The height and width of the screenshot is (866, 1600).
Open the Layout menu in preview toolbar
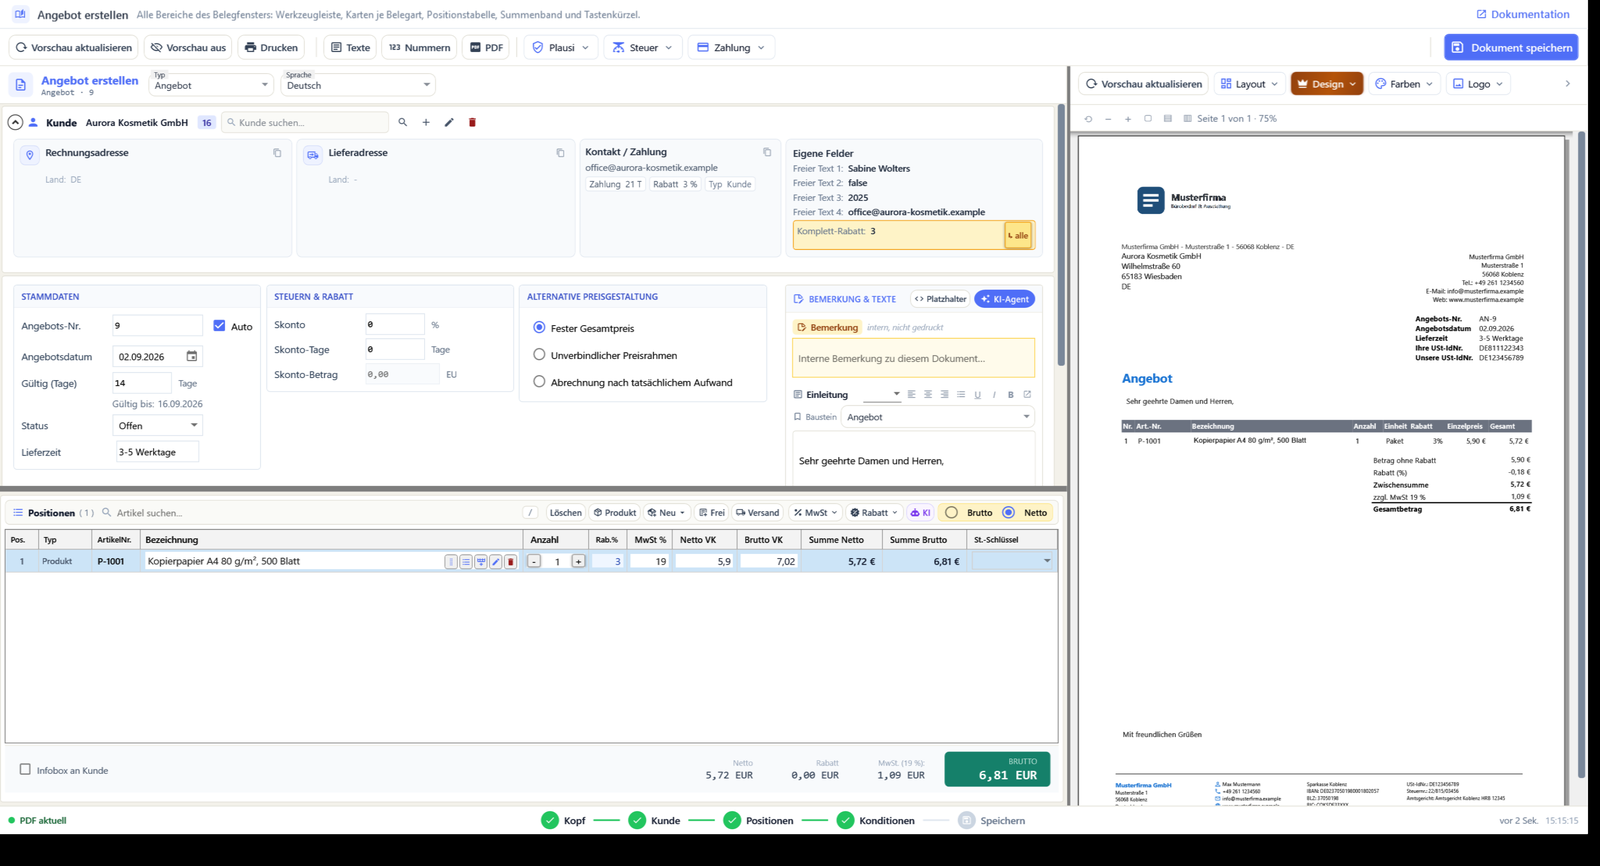(1249, 84)
